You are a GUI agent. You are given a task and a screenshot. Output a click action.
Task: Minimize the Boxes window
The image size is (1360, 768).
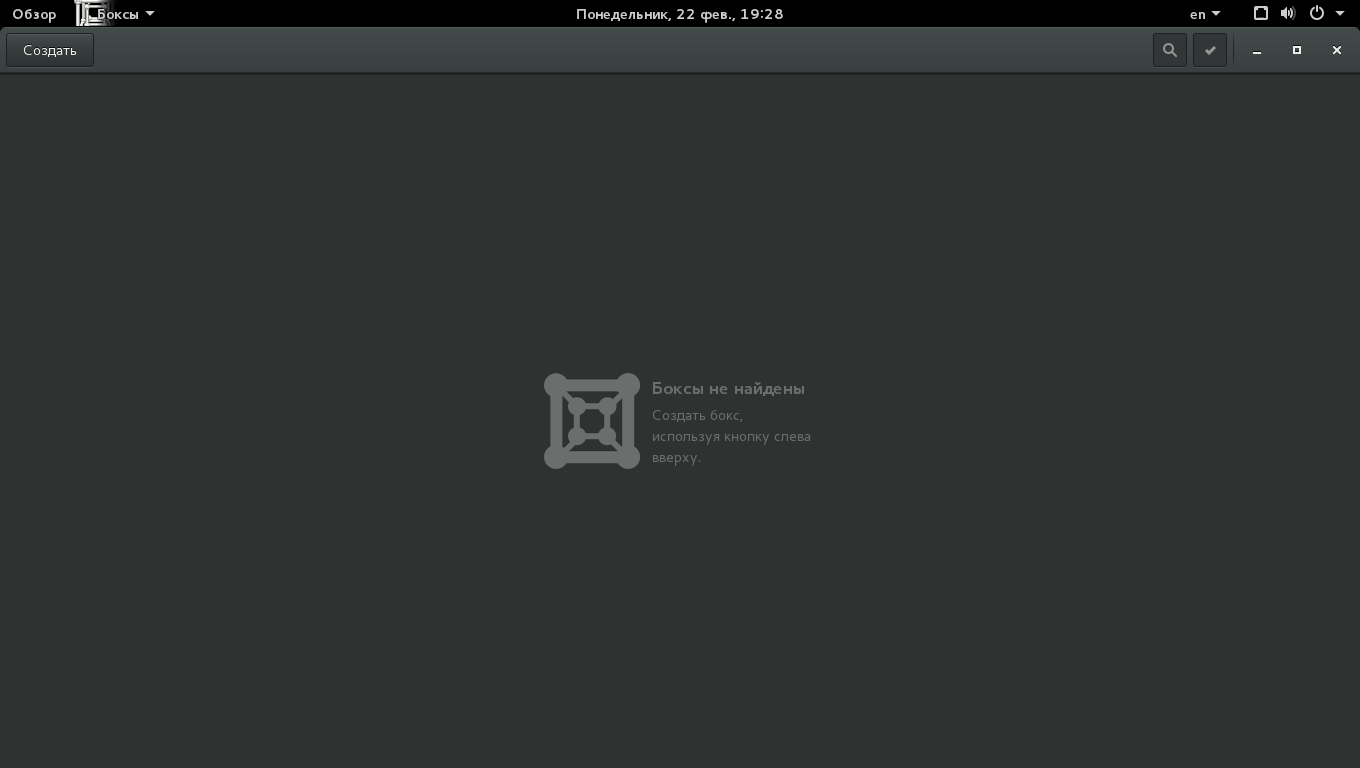(x=1257, y=50)
